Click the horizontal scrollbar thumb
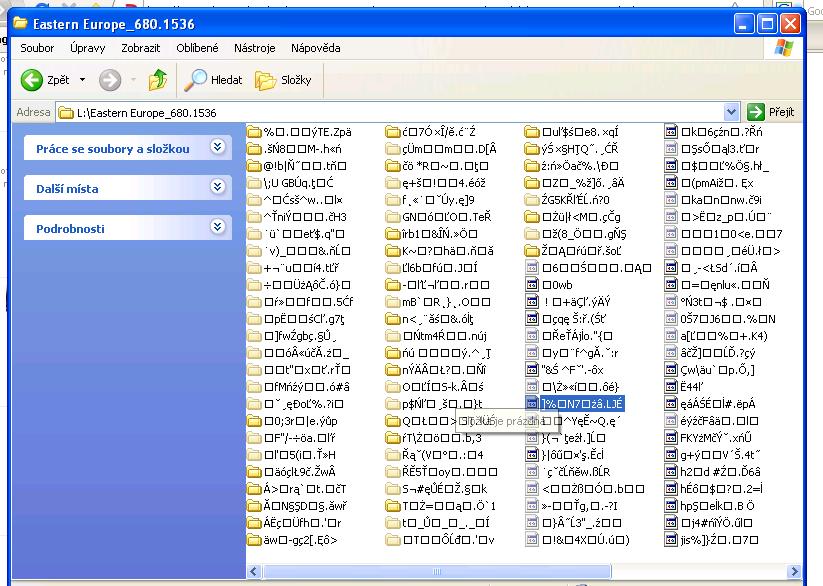Image resolution: width=823 pixels, height=586 pixels. (437, 571)
